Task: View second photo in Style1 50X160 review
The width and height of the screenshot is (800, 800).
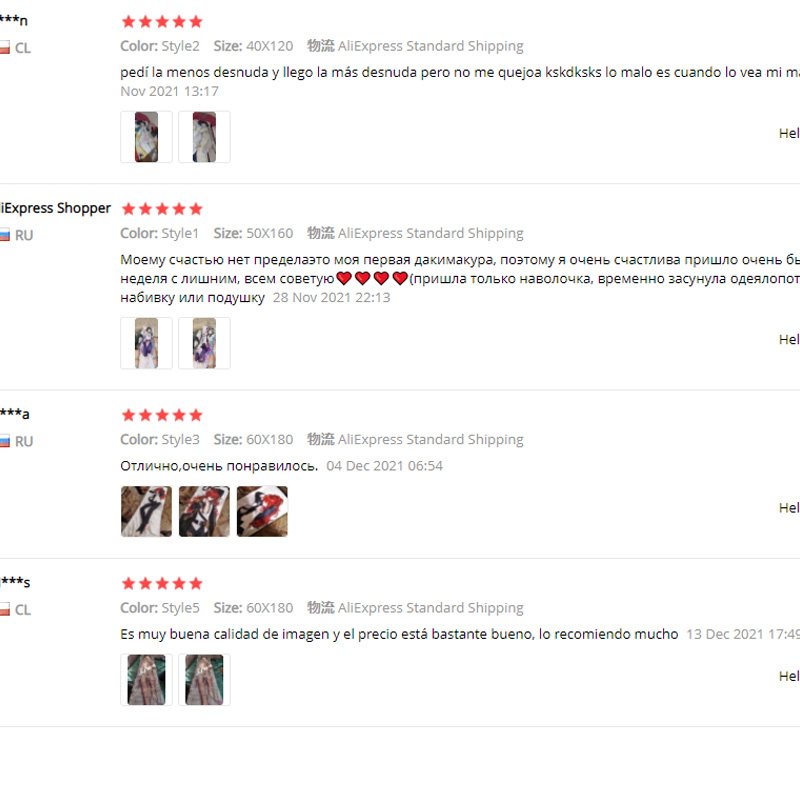Action: pos(204,343)
